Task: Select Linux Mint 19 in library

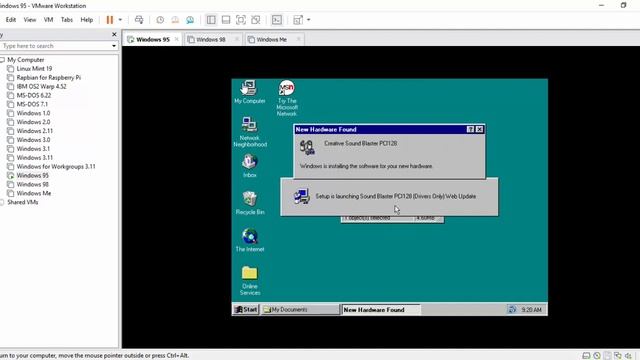Action: point(34,69)
